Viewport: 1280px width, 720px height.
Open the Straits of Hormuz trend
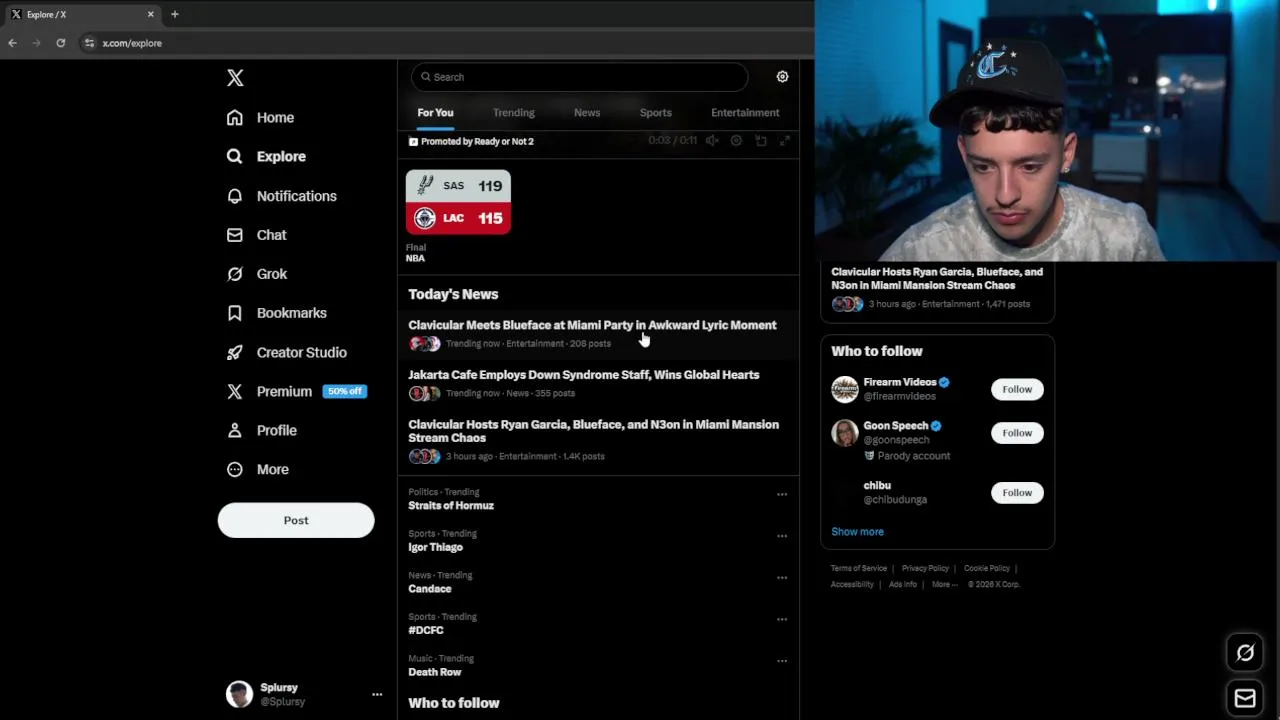click(x=451, y=506)
